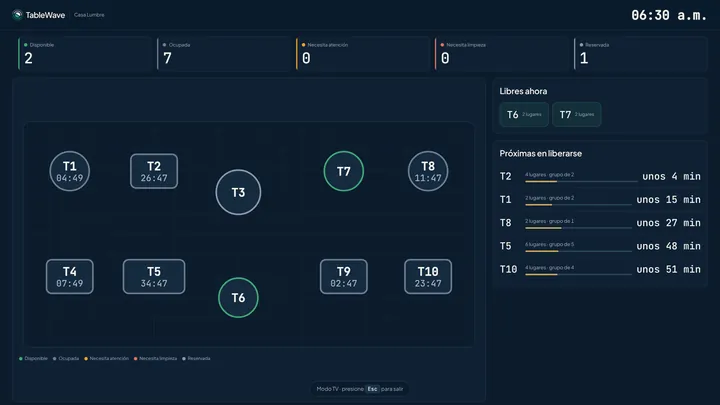Select square table T2 on floor plan
This screenshot has height=405, width=720.
pos(154,171)
